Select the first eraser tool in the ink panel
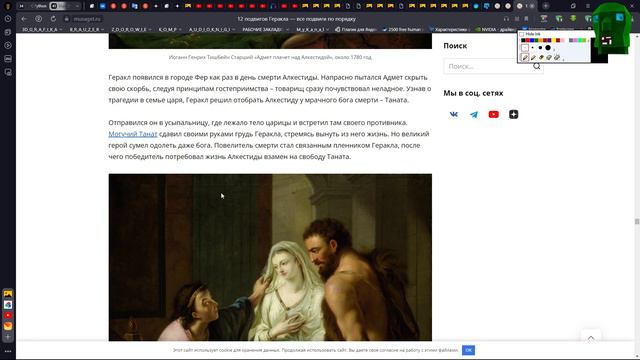 point(549,58)
